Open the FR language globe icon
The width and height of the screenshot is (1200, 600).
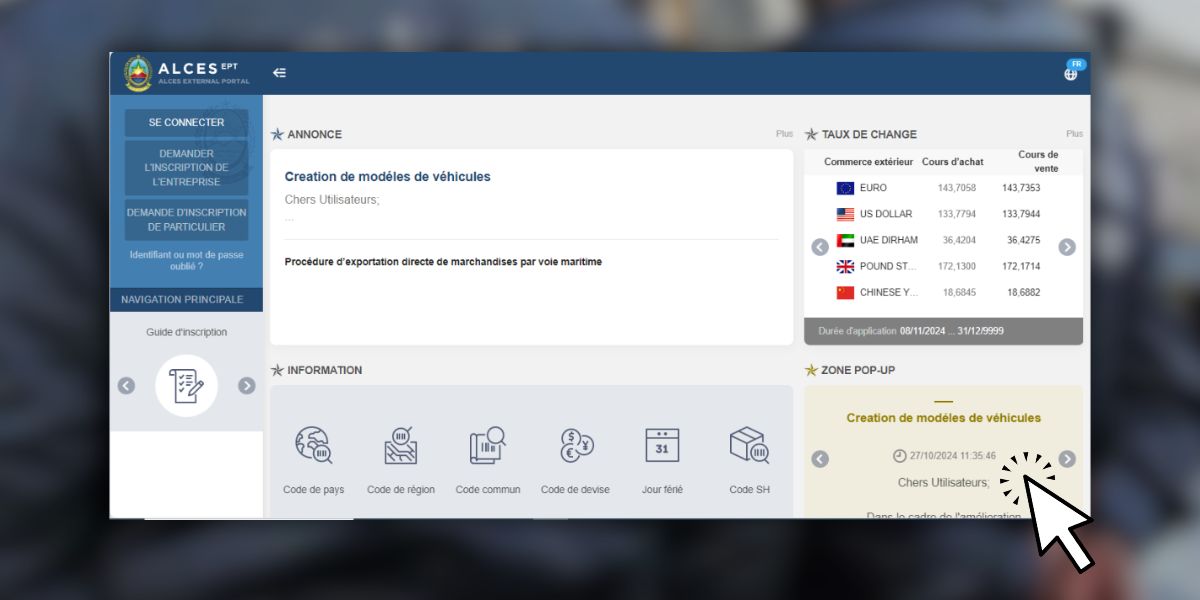1070,73
